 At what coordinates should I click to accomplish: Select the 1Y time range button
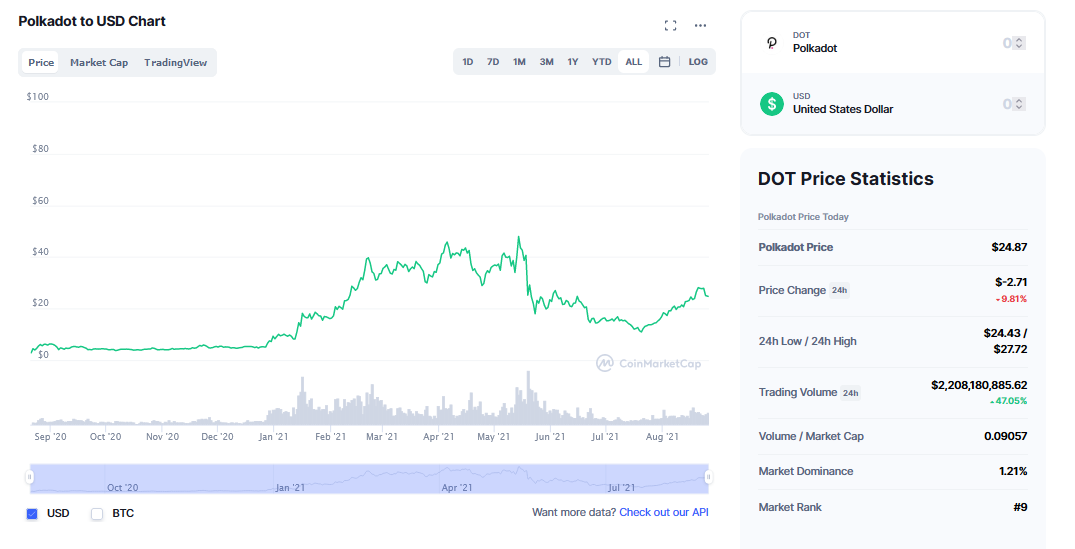[573, 62]
